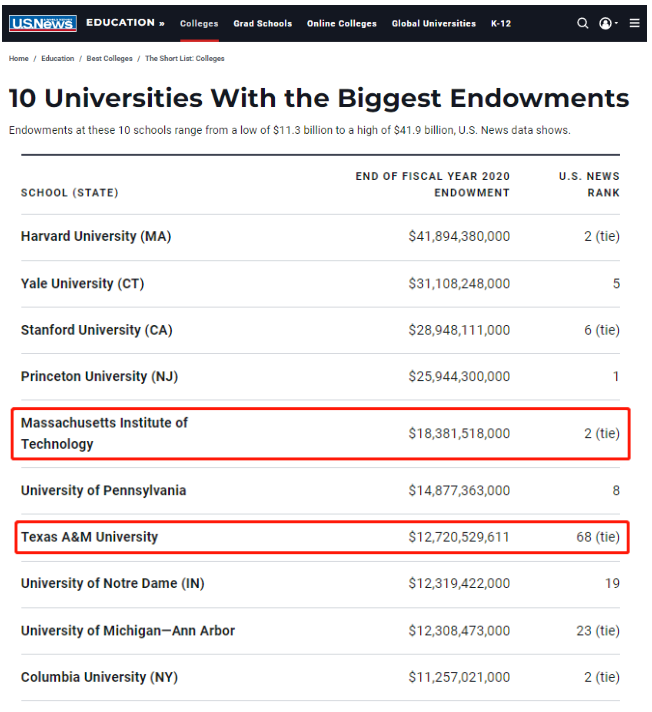Expand the Education section chevron
Screen dimensions: 652x712
click(x=162, y=23)
